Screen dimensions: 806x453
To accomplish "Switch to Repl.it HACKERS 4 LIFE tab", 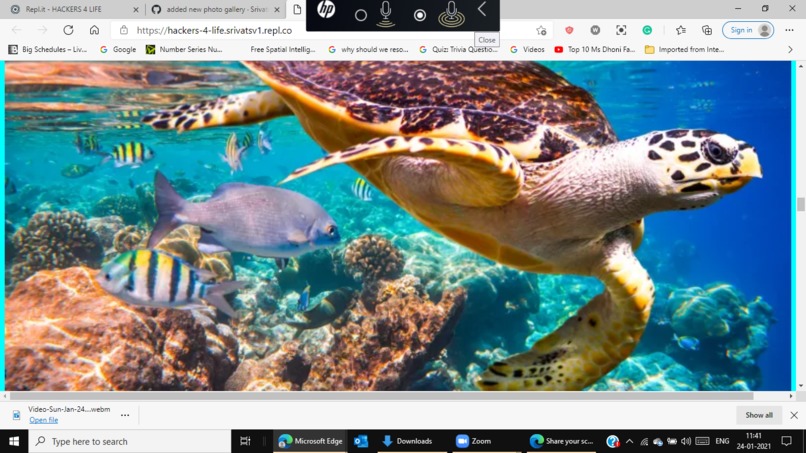I will (x=75, y=9).
